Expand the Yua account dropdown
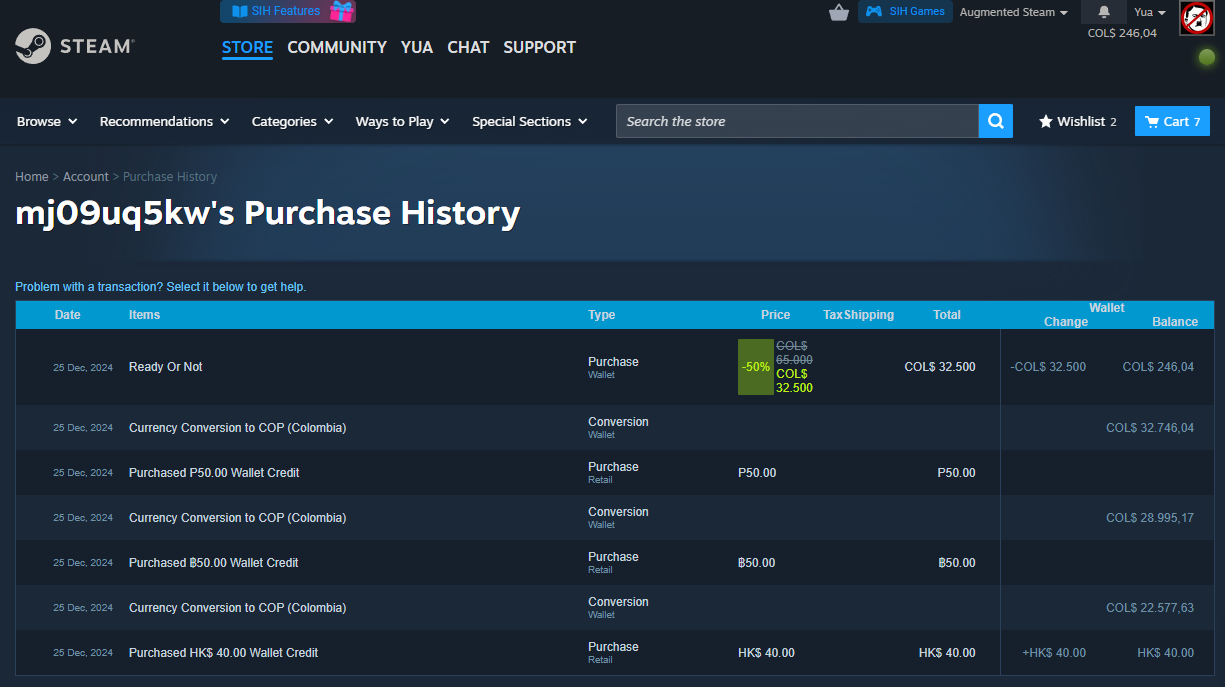1225x687 pixels. [1150, 12]
